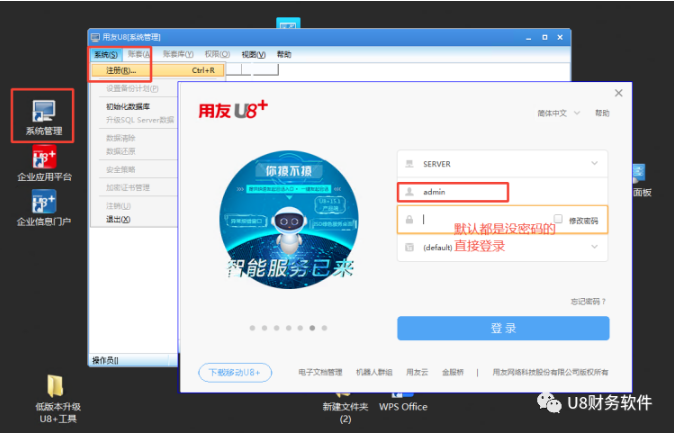
Task: Click the lock icon in password field
Action: coord(409,220)
